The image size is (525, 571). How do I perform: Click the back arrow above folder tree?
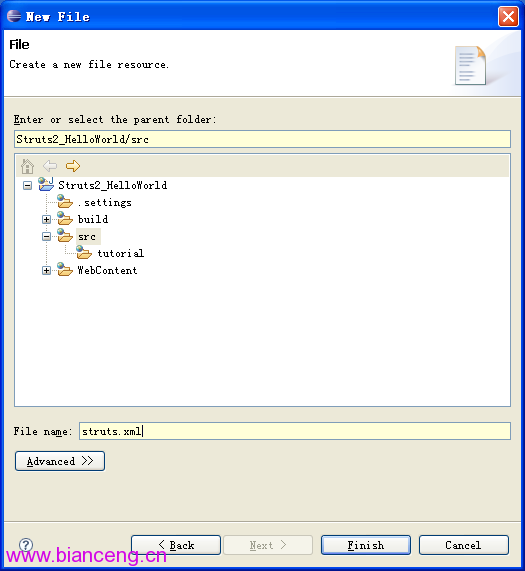[50, 166]
